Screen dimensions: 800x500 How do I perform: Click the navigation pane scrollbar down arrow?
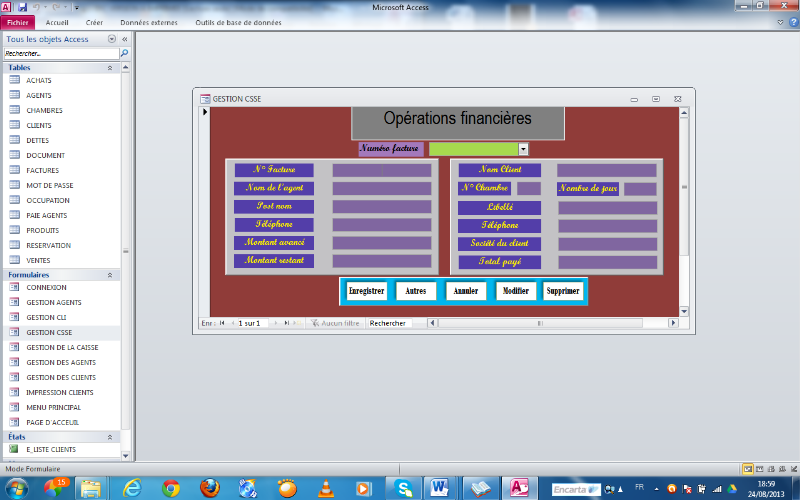(126, 456)
